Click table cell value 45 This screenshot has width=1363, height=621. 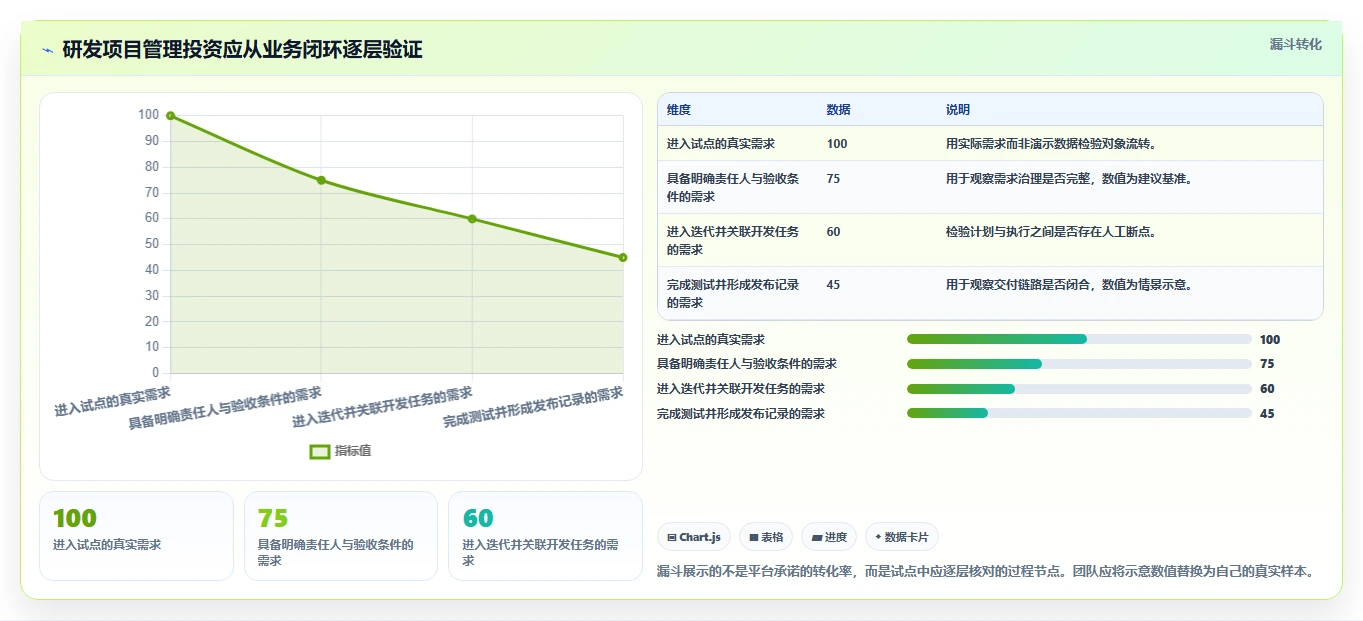pyautogui.click(x=834, y=285)
